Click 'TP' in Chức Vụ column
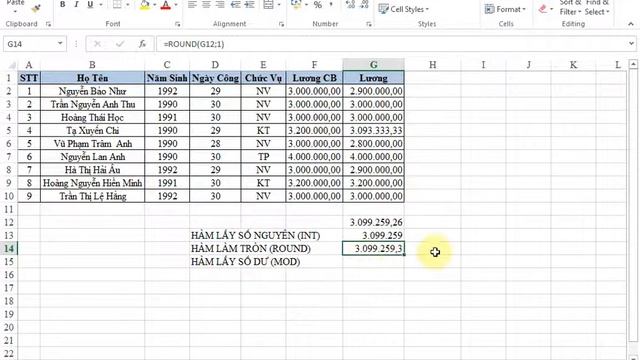Screen dimensions: 640x360 coord(263,157)
